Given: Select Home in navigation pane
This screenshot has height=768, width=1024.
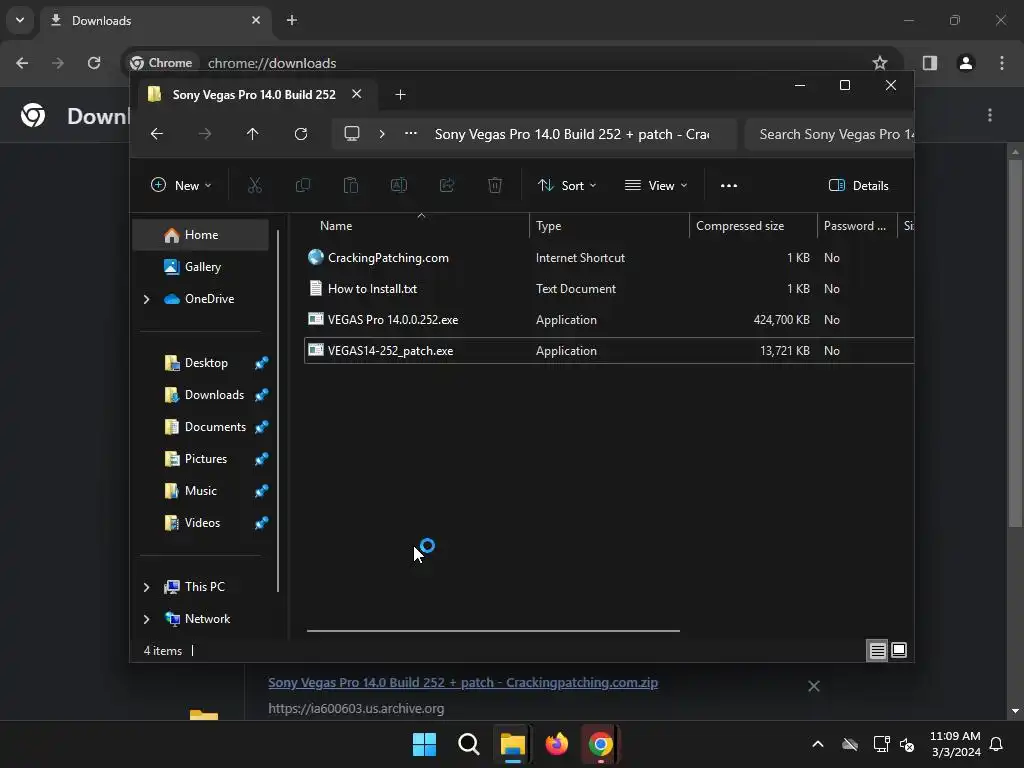Looking at the screenshot, I should click(x=200, y=235).
